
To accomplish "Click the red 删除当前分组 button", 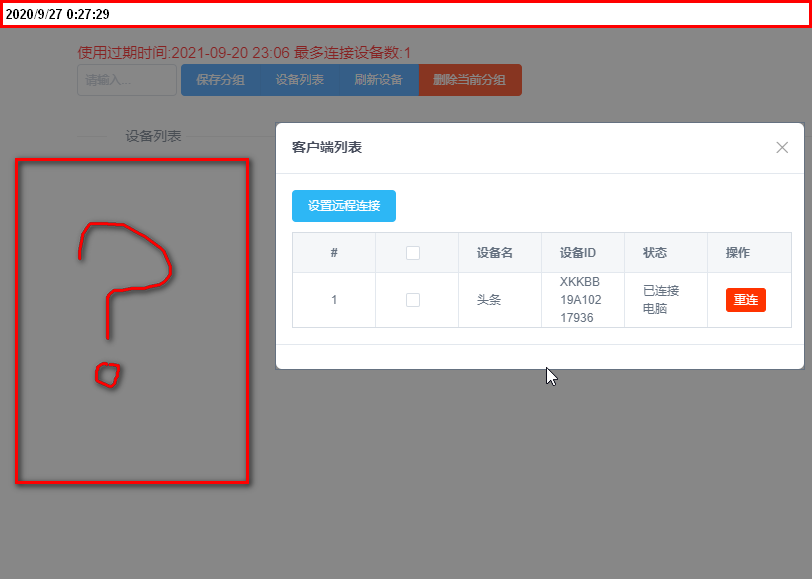I will [x=470, y=80].
